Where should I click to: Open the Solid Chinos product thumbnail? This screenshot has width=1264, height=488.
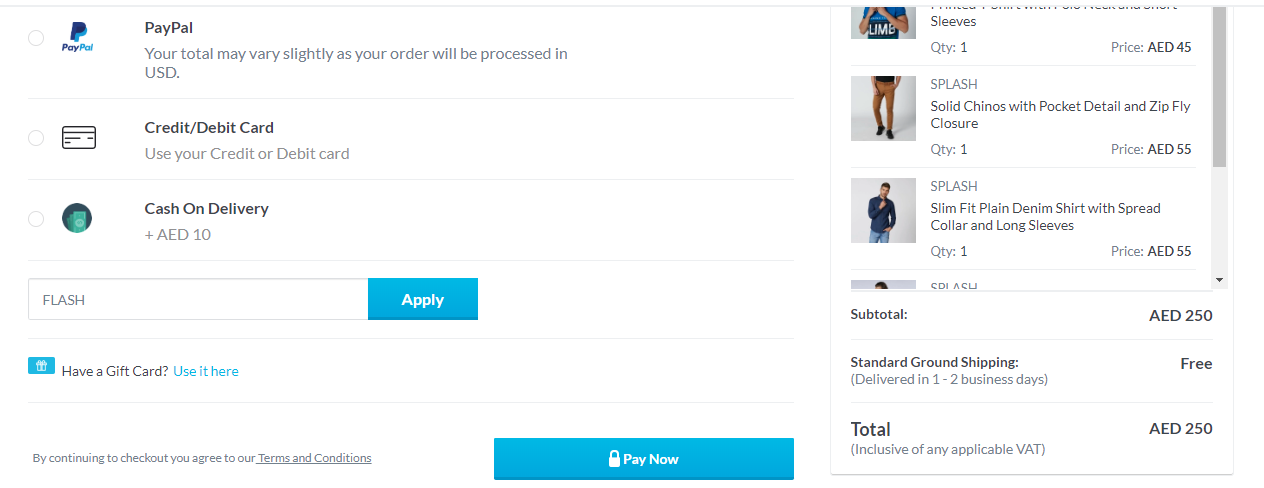[883, 108]
